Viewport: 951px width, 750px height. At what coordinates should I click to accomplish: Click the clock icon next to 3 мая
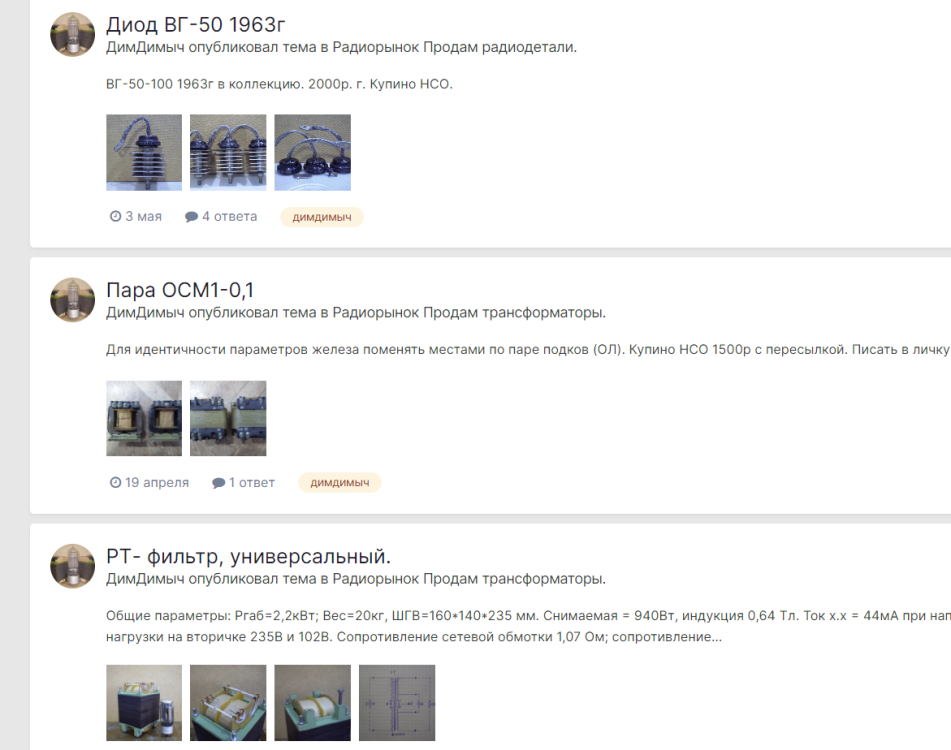tap(115, 216)
